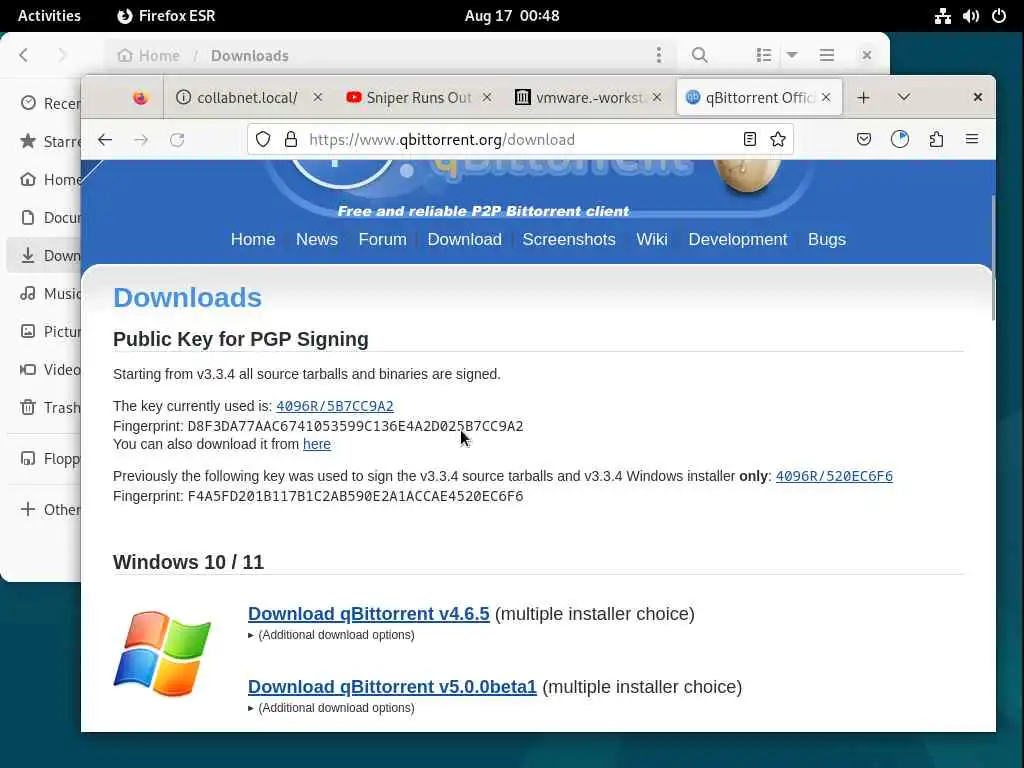Open the Firefox hamburger menu

[972, 139]
